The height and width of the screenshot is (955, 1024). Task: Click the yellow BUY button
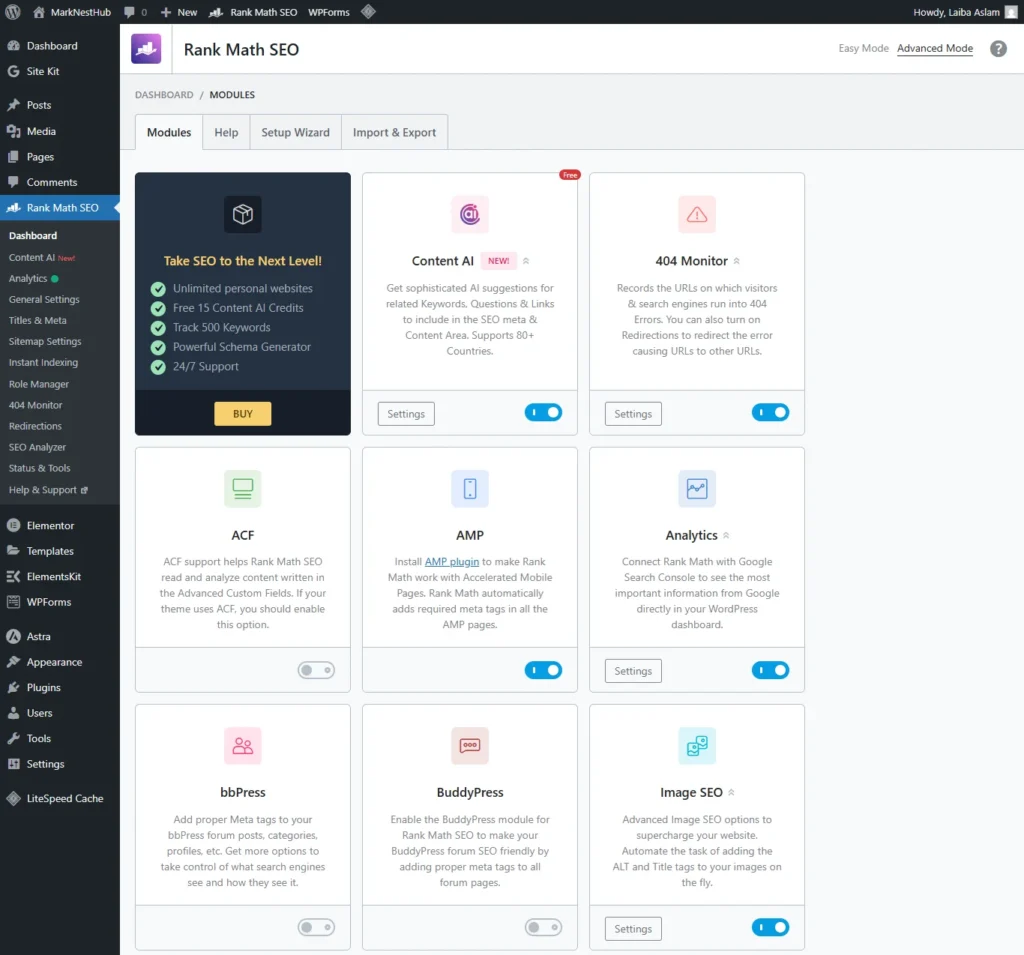click(242, 413)
